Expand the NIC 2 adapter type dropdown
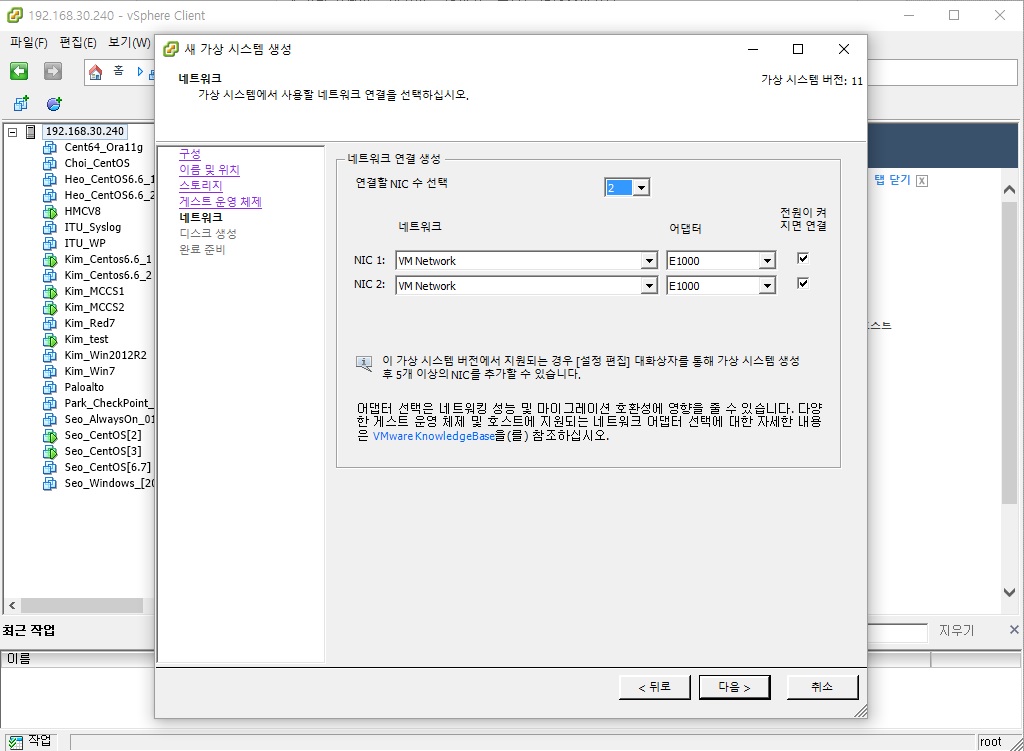Viewport: 1024px width, 751px height. [x=767, y=286]
